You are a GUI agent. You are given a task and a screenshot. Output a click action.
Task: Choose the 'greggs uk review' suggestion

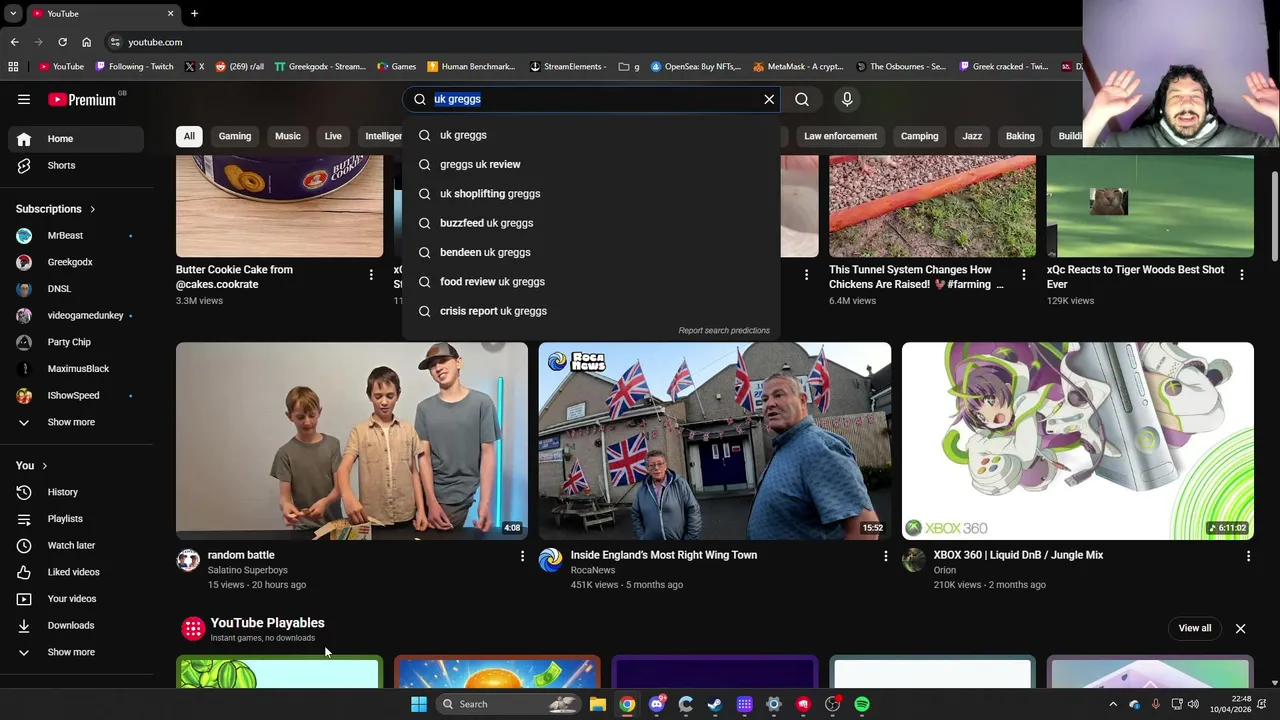(590, 164)
